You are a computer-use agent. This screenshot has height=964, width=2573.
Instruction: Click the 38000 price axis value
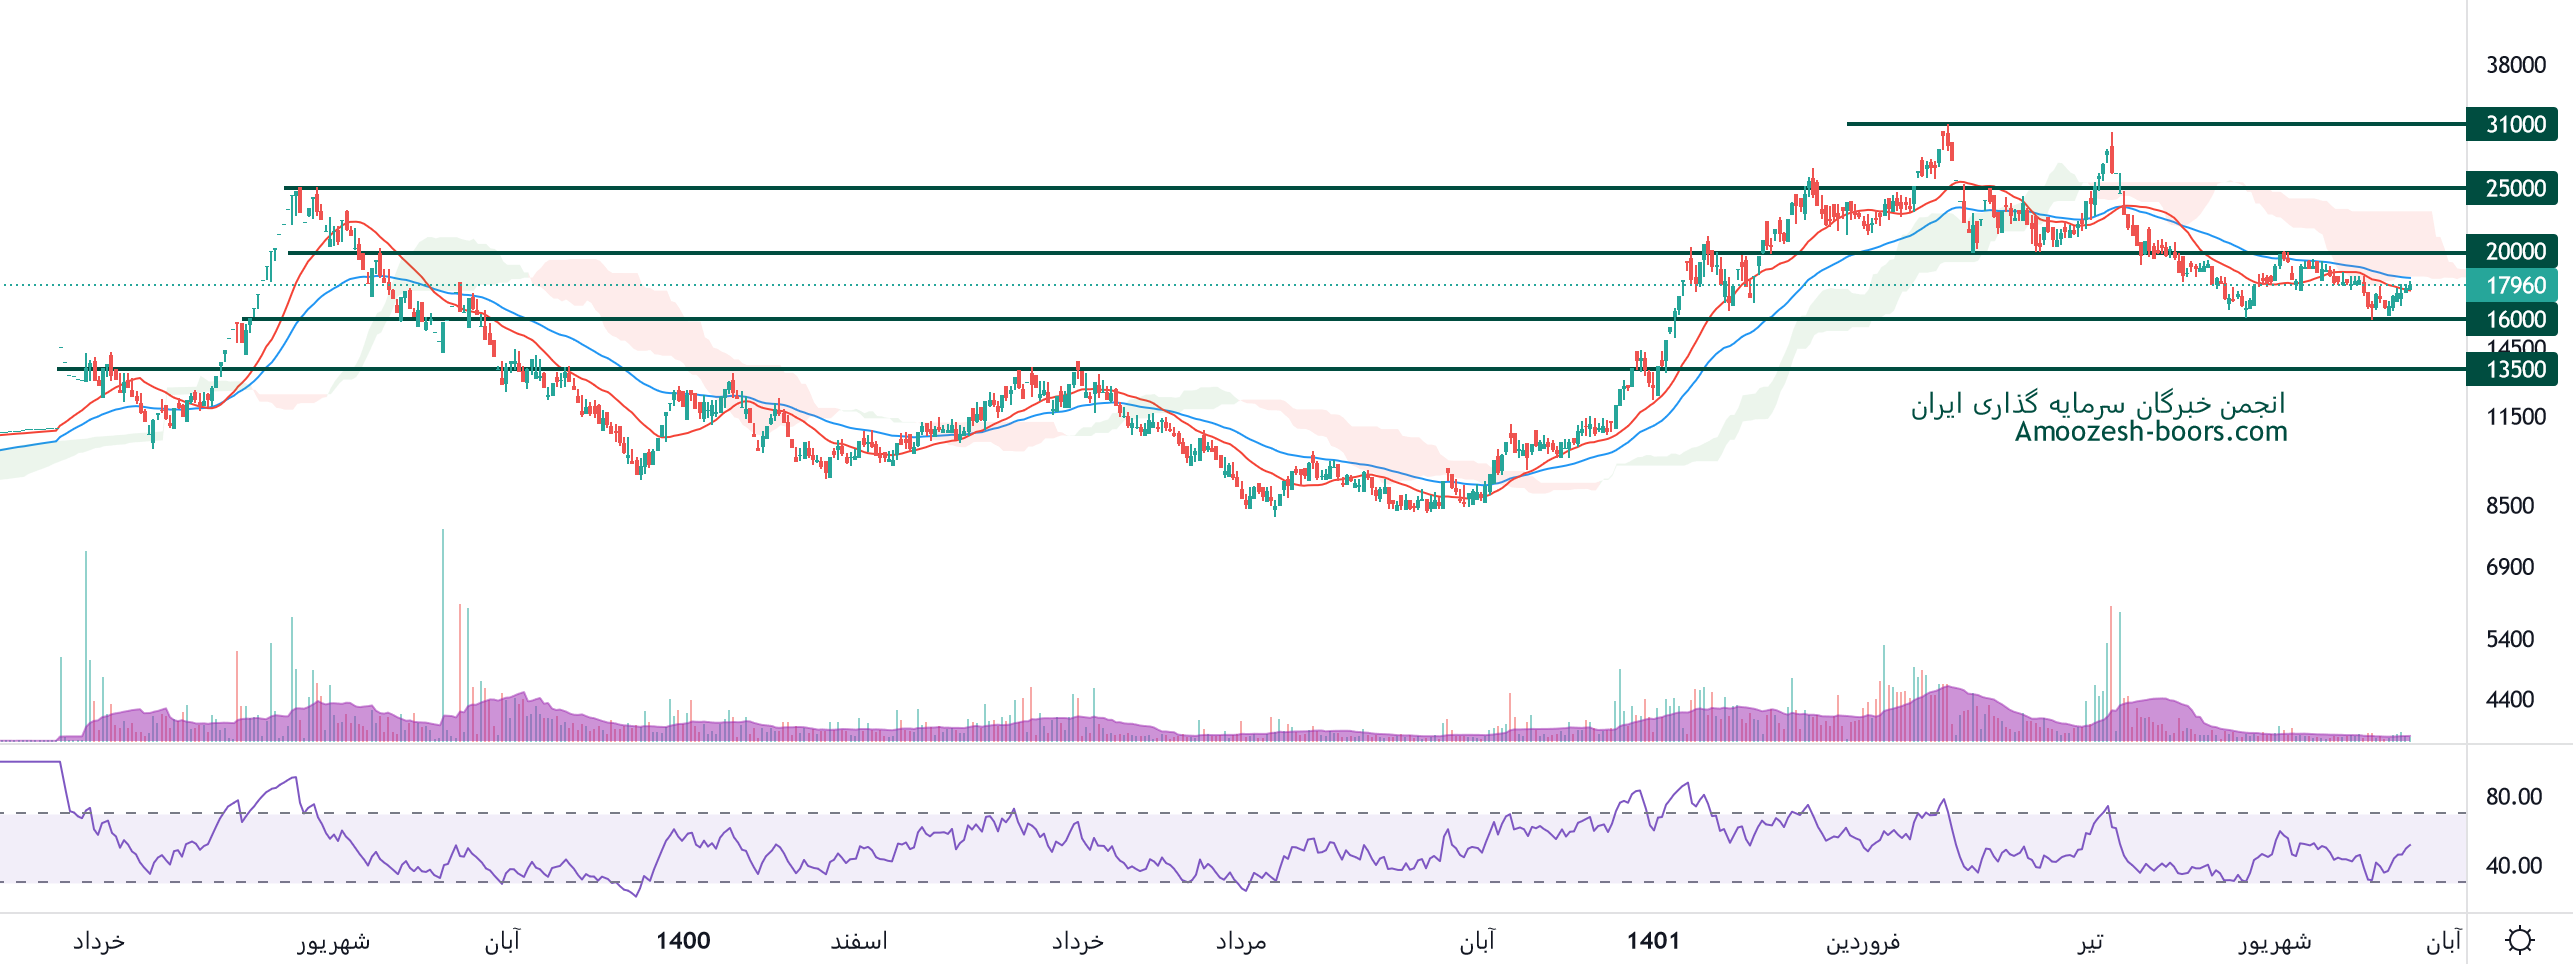point(2515,65)
